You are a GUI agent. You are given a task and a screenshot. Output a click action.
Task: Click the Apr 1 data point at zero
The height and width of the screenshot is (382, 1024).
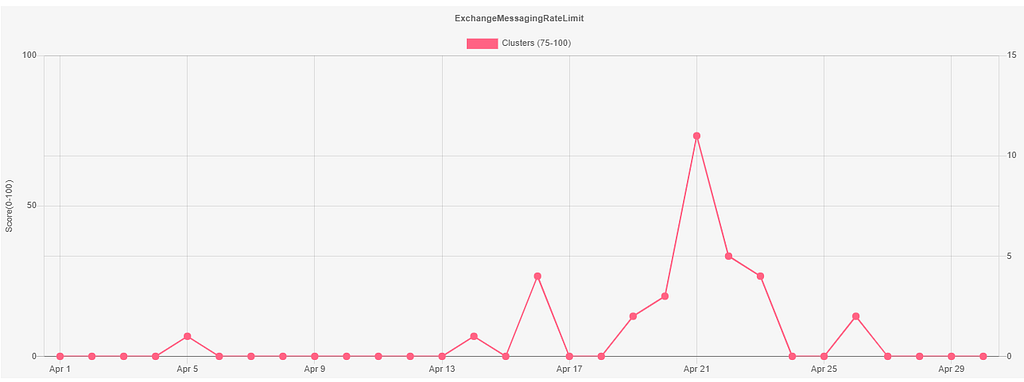coord(60,357)
